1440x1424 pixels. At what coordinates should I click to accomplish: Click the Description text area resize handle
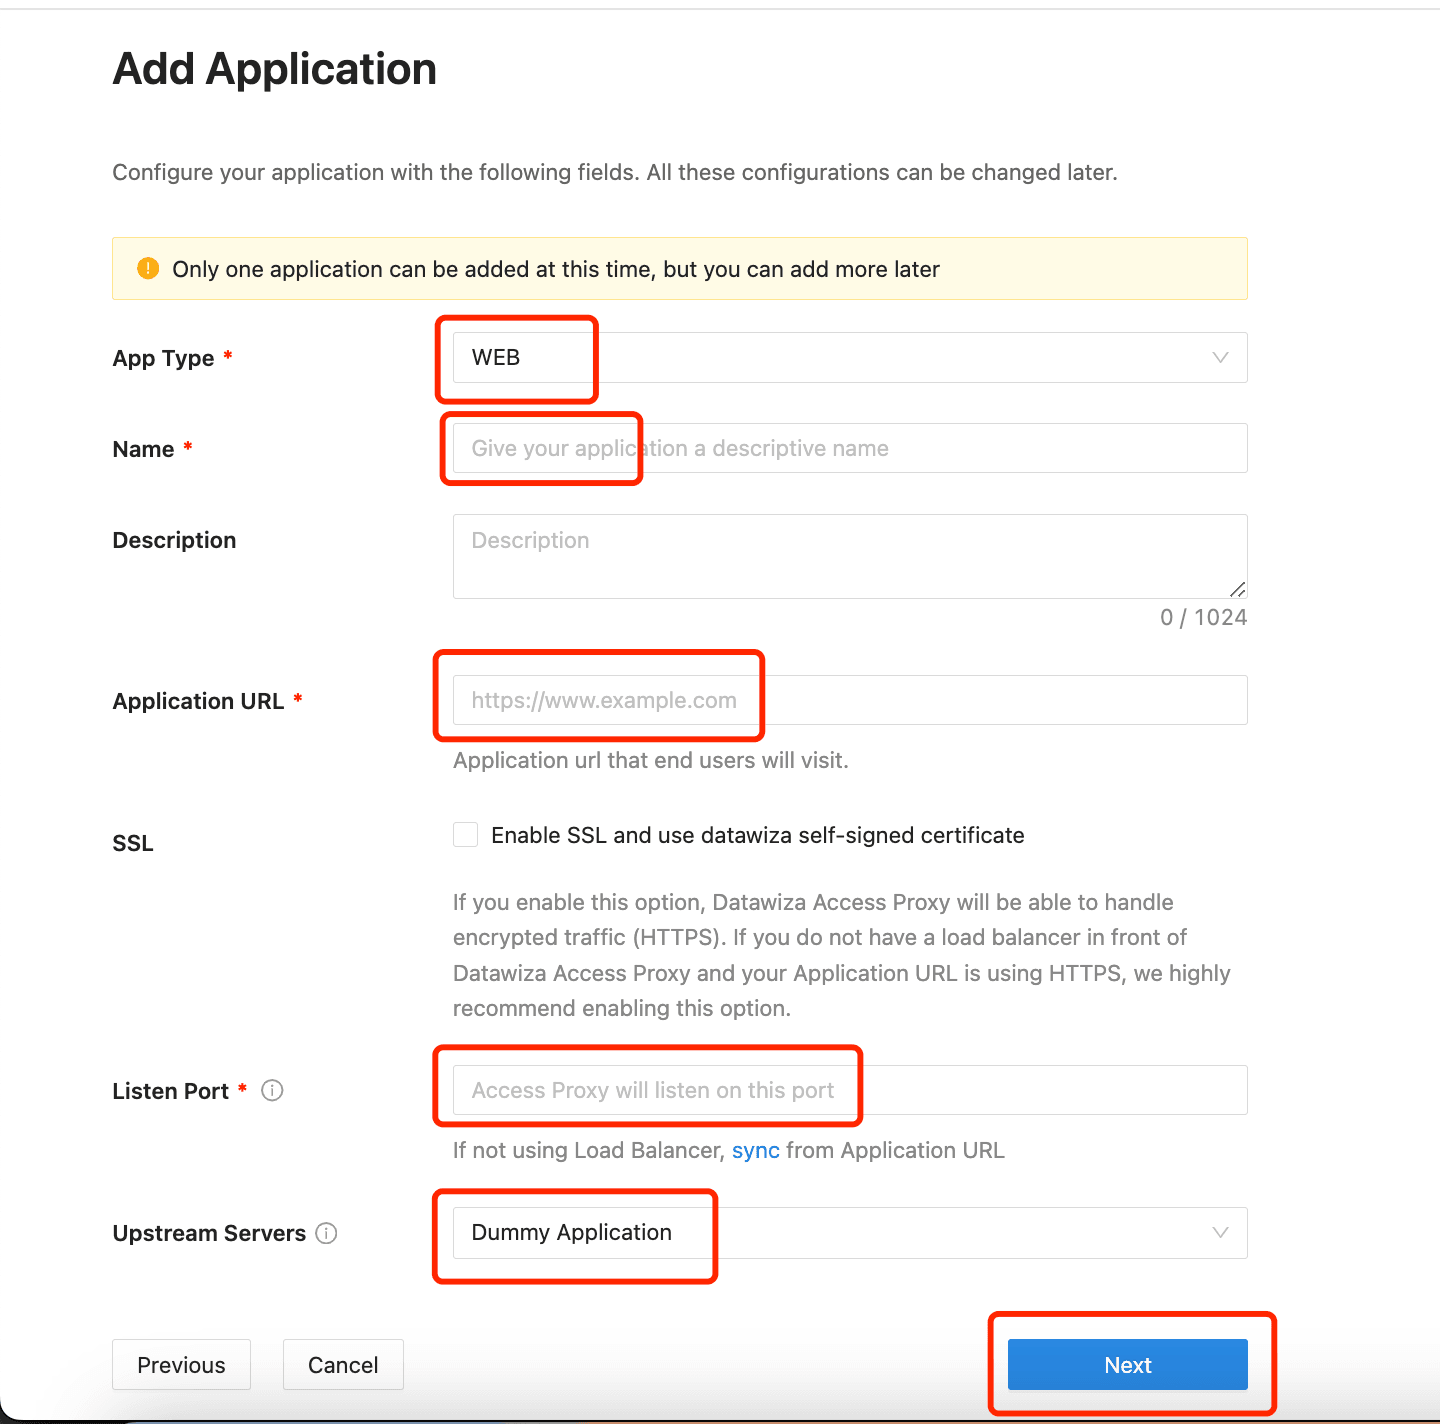1238,589
